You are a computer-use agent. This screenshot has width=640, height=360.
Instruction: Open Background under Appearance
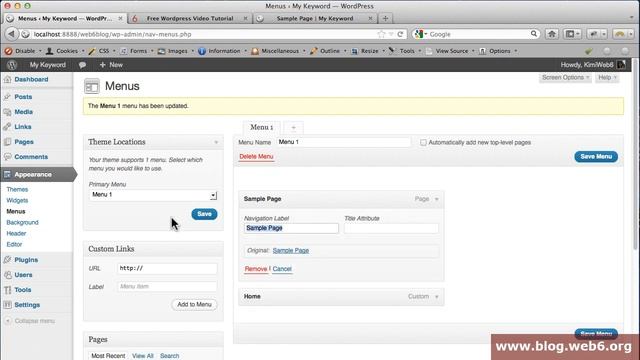click(x=22, y=222)
